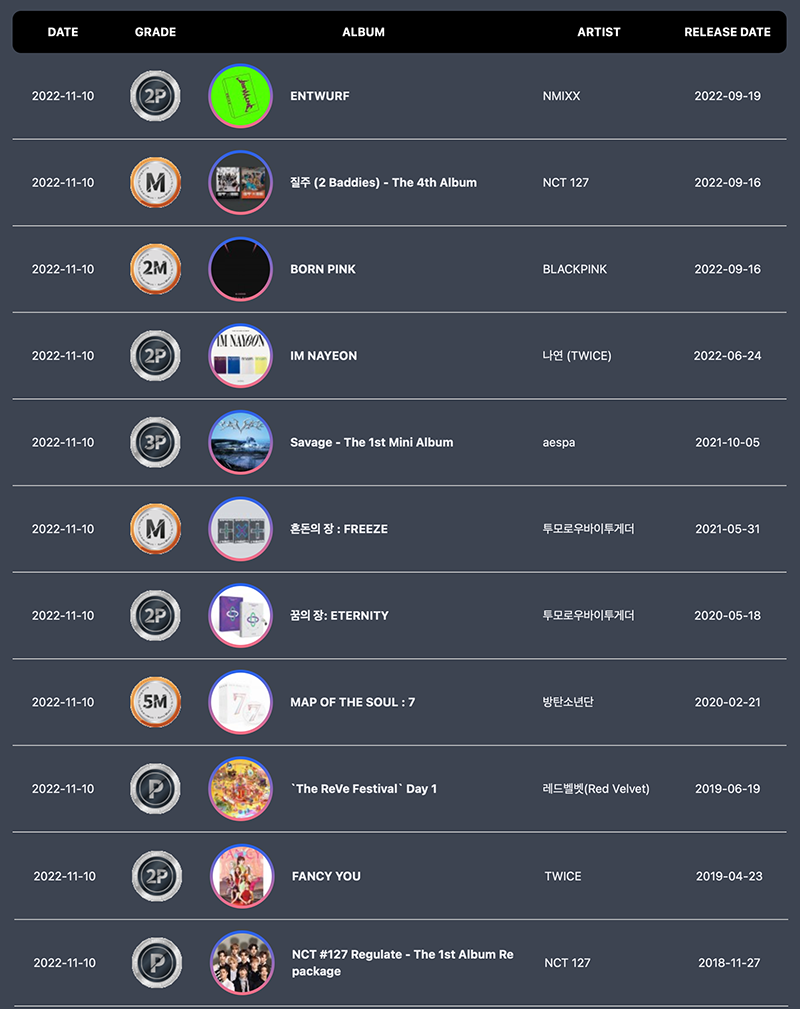The height and width of the screenshot is (1009, 800).
Task: Open the MAP OF THE SOUL : 7 album title
Action: (x=353, y=702)
